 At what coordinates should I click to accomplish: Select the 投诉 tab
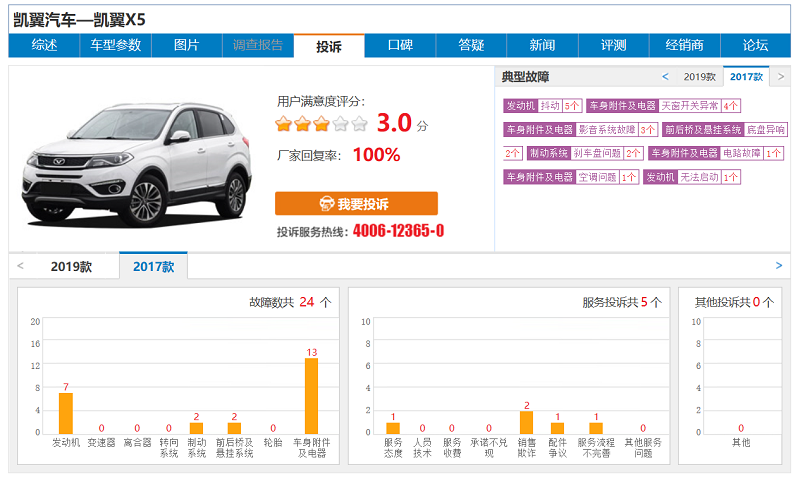(329, 46)
